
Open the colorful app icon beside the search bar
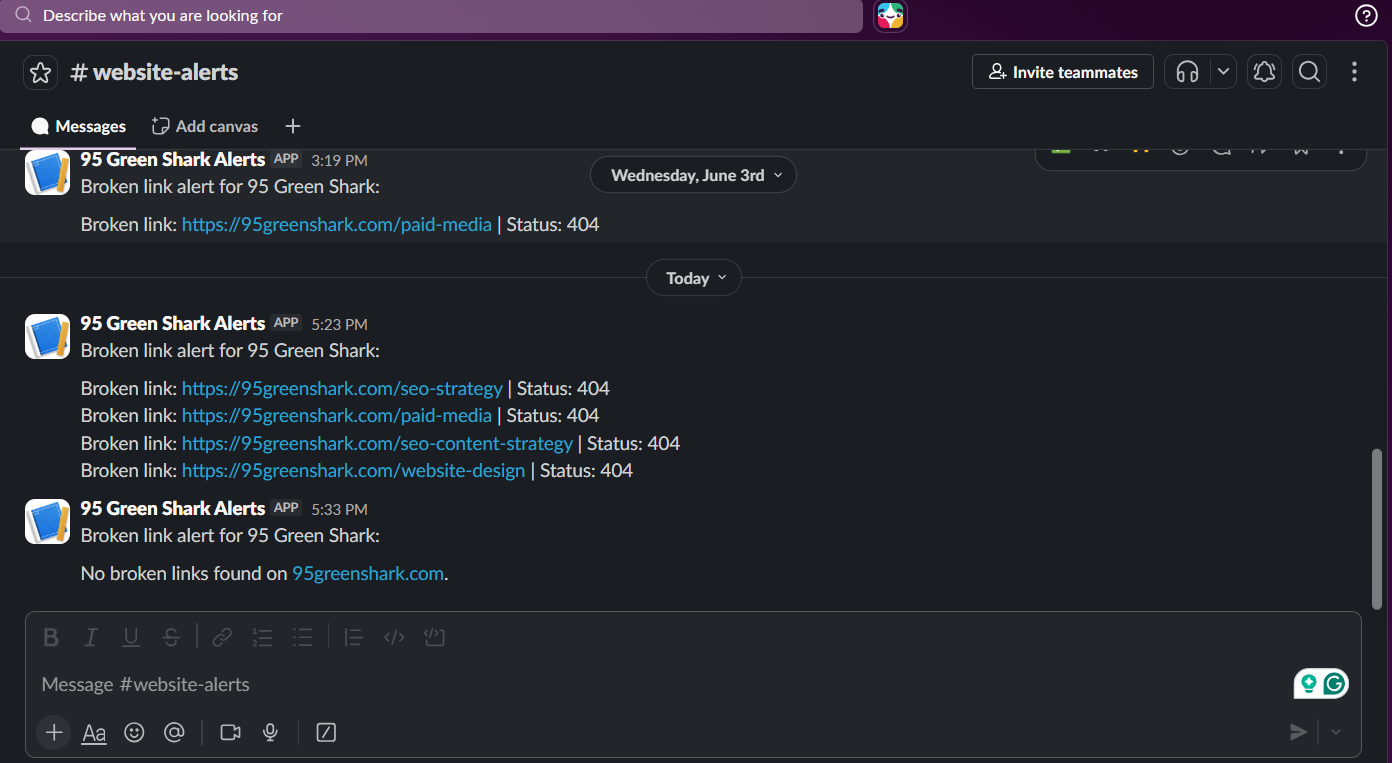point(890,16)
